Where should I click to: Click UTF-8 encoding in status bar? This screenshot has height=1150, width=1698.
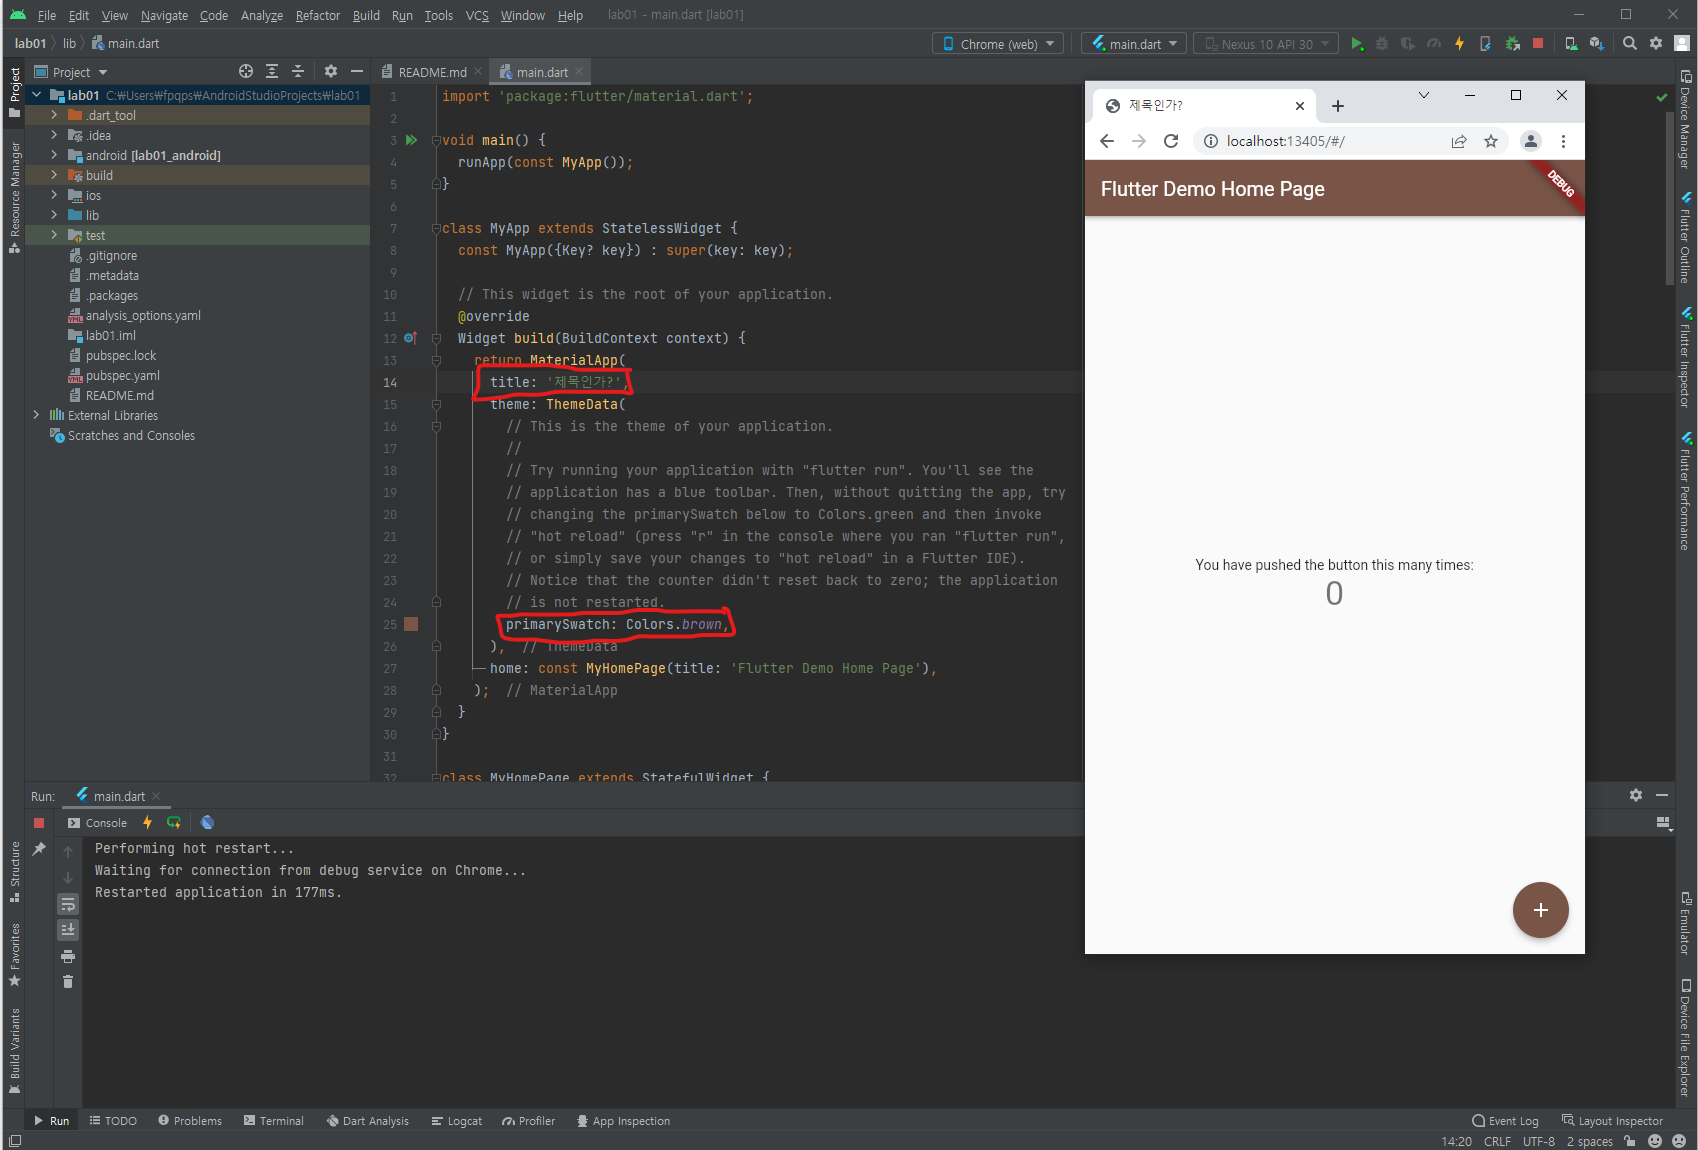(1538, 1141)
